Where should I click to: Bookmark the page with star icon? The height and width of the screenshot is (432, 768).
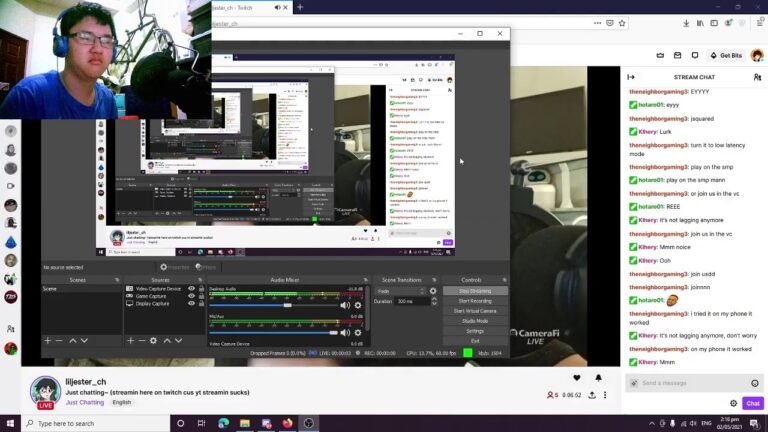pos(622,23)
